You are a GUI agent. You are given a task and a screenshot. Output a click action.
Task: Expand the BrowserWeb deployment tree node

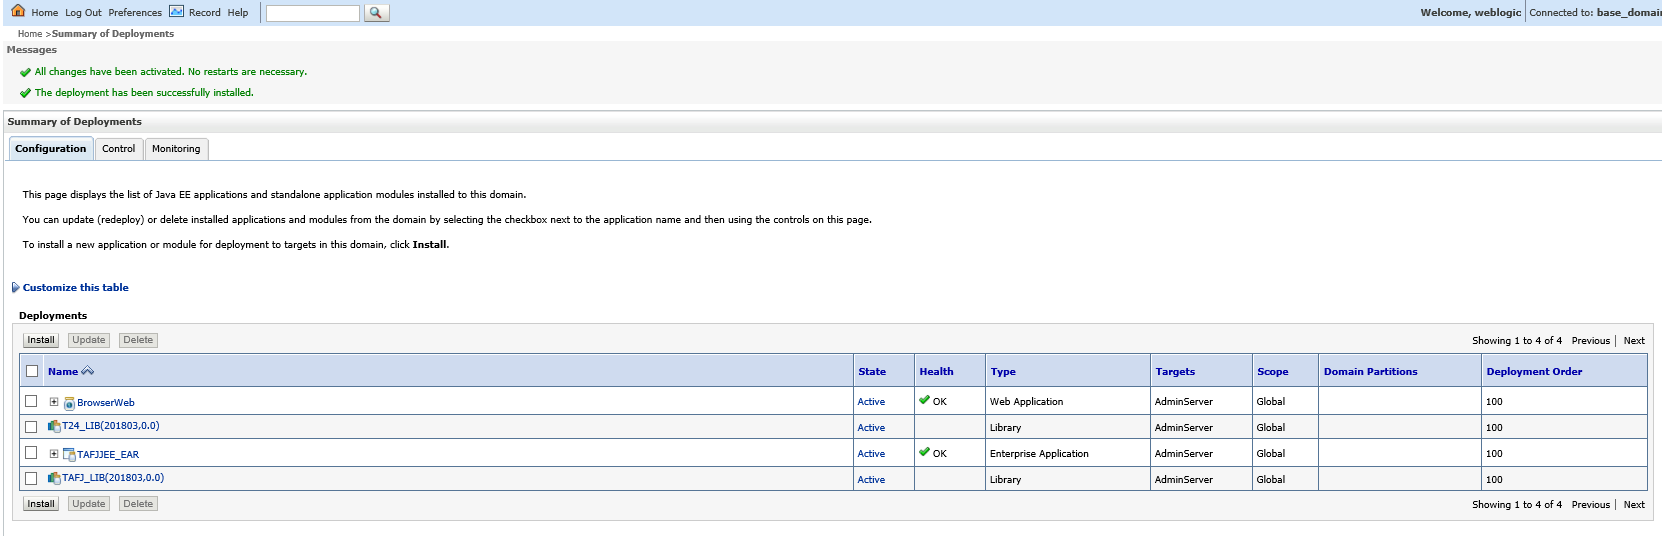tap(54, 402)
